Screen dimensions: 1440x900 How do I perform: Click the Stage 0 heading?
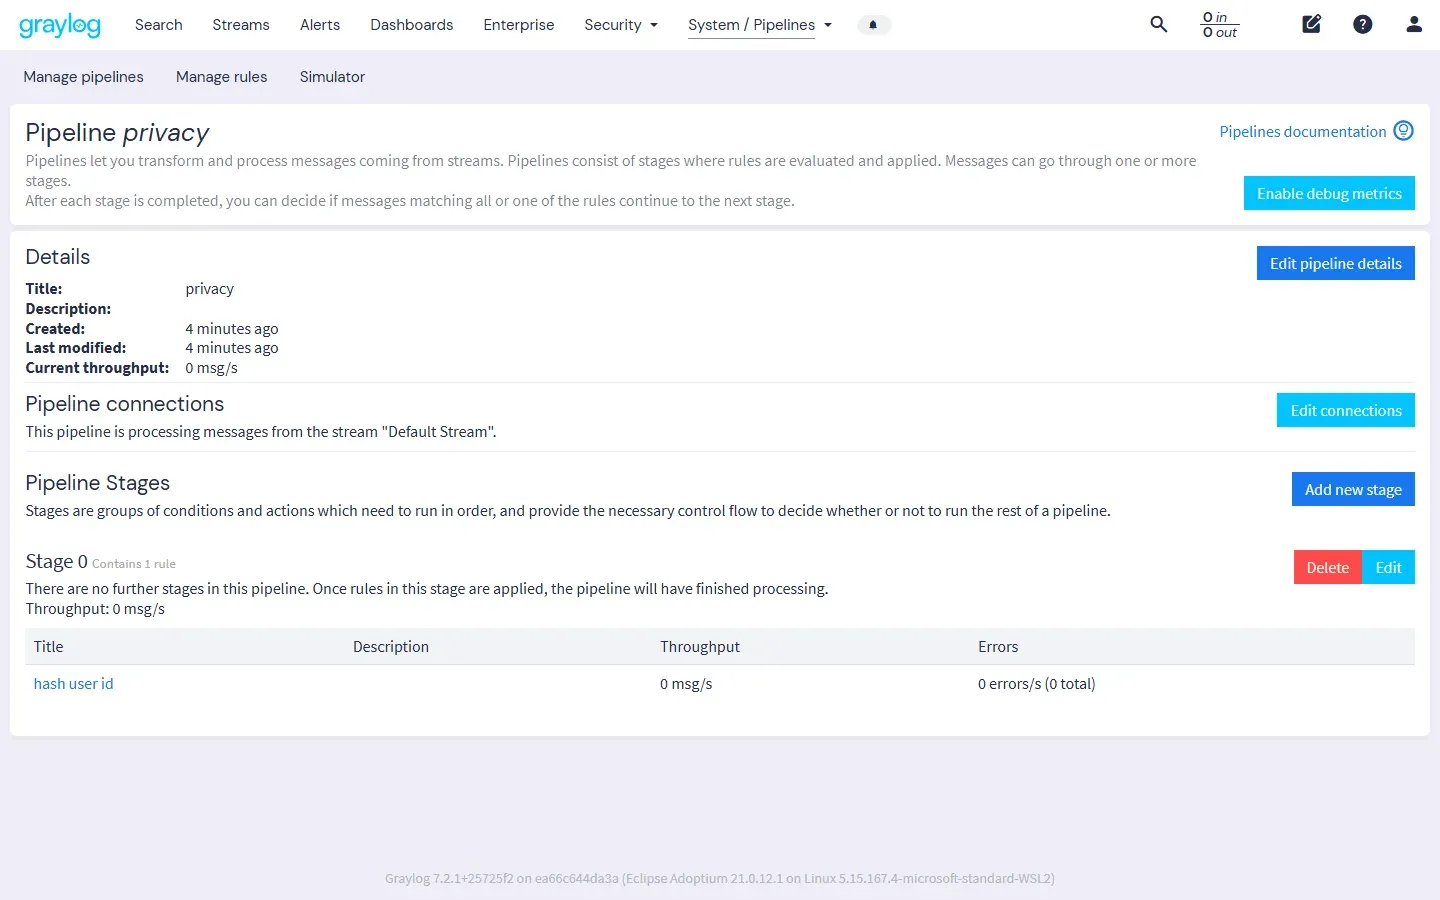56,561
